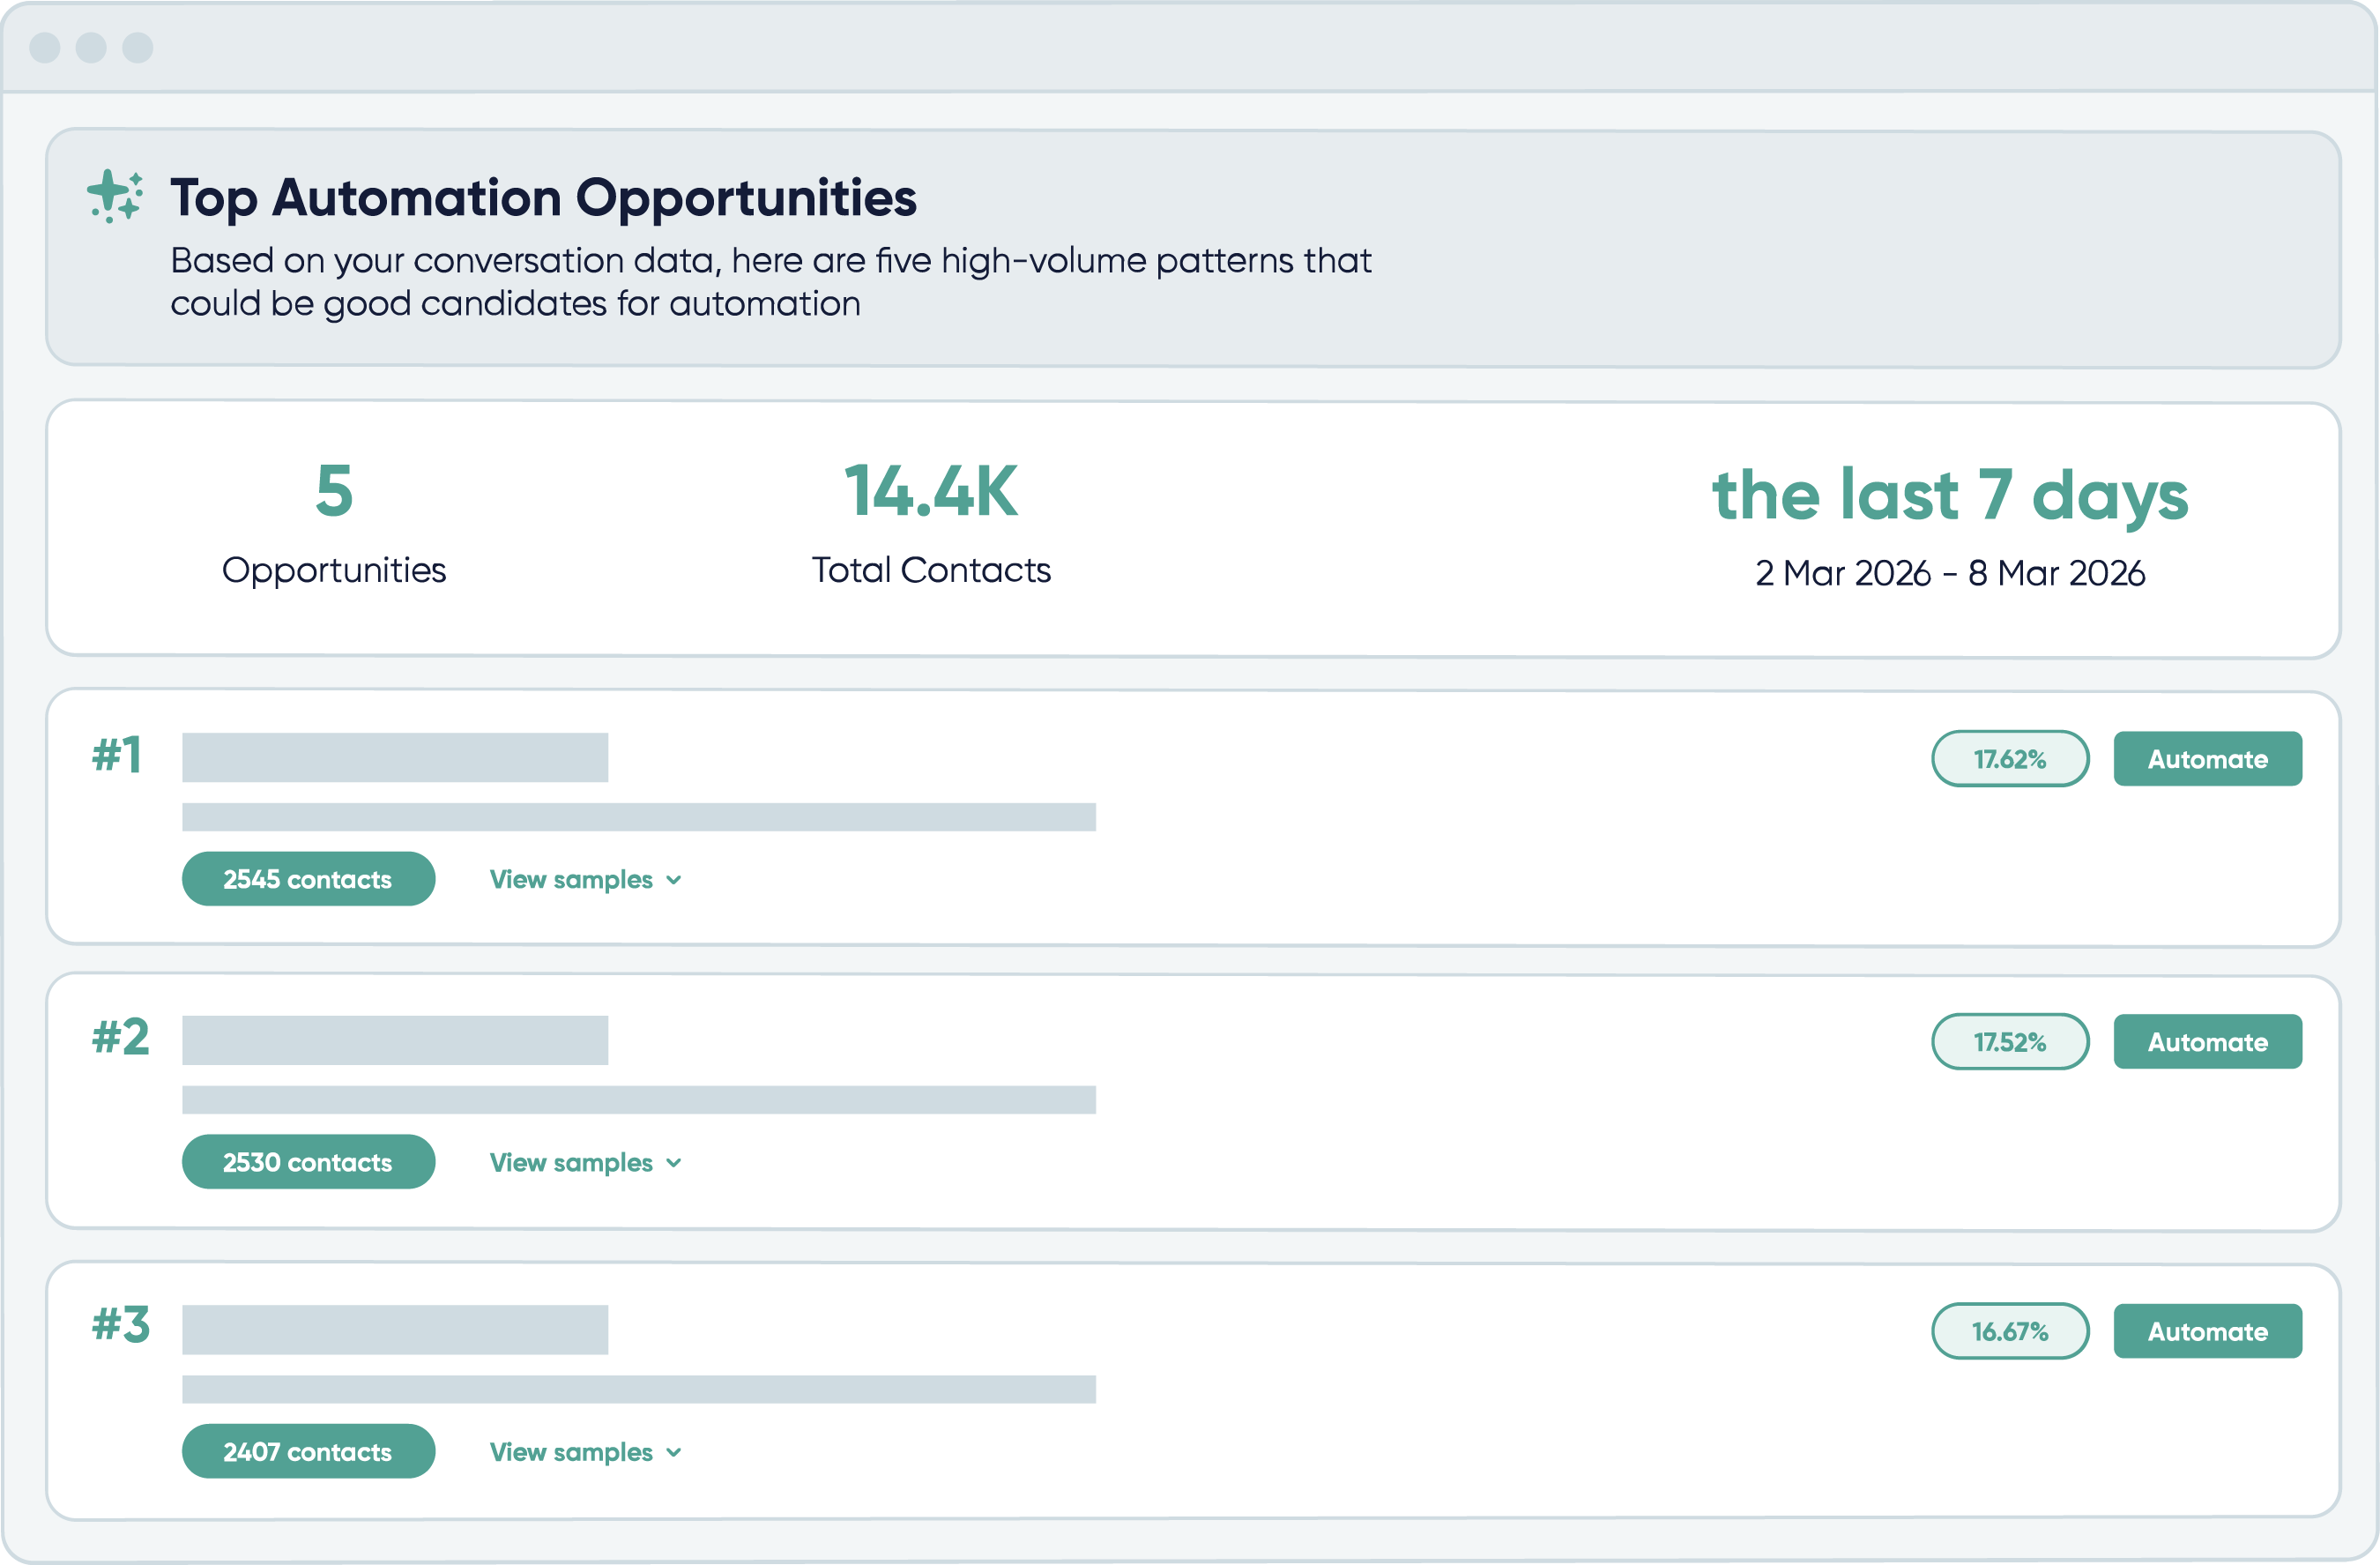Click the red traffic light window control

point(44,46)
